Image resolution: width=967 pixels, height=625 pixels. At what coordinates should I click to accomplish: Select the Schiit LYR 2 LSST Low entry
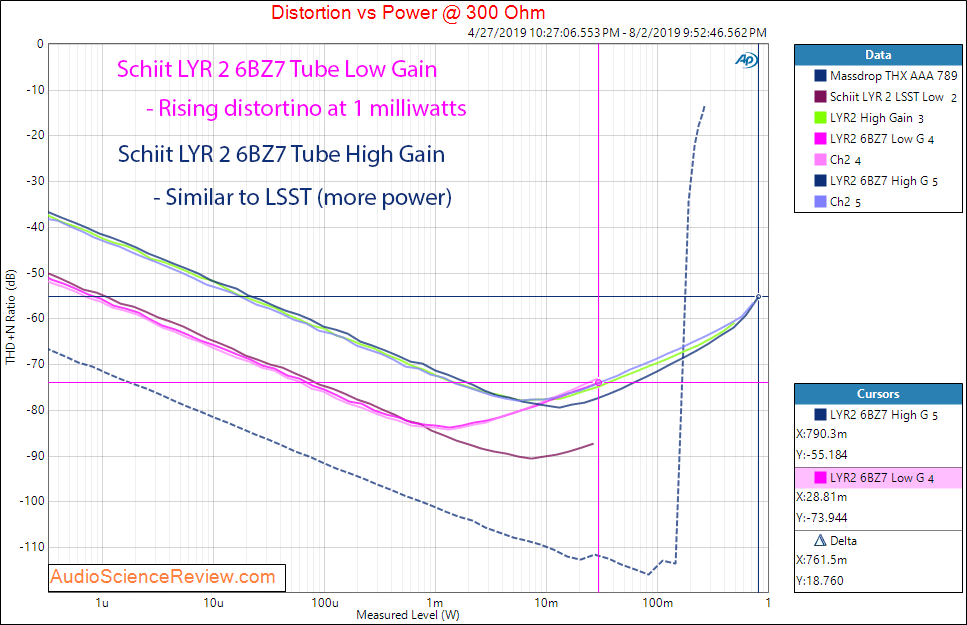(892, 97)
